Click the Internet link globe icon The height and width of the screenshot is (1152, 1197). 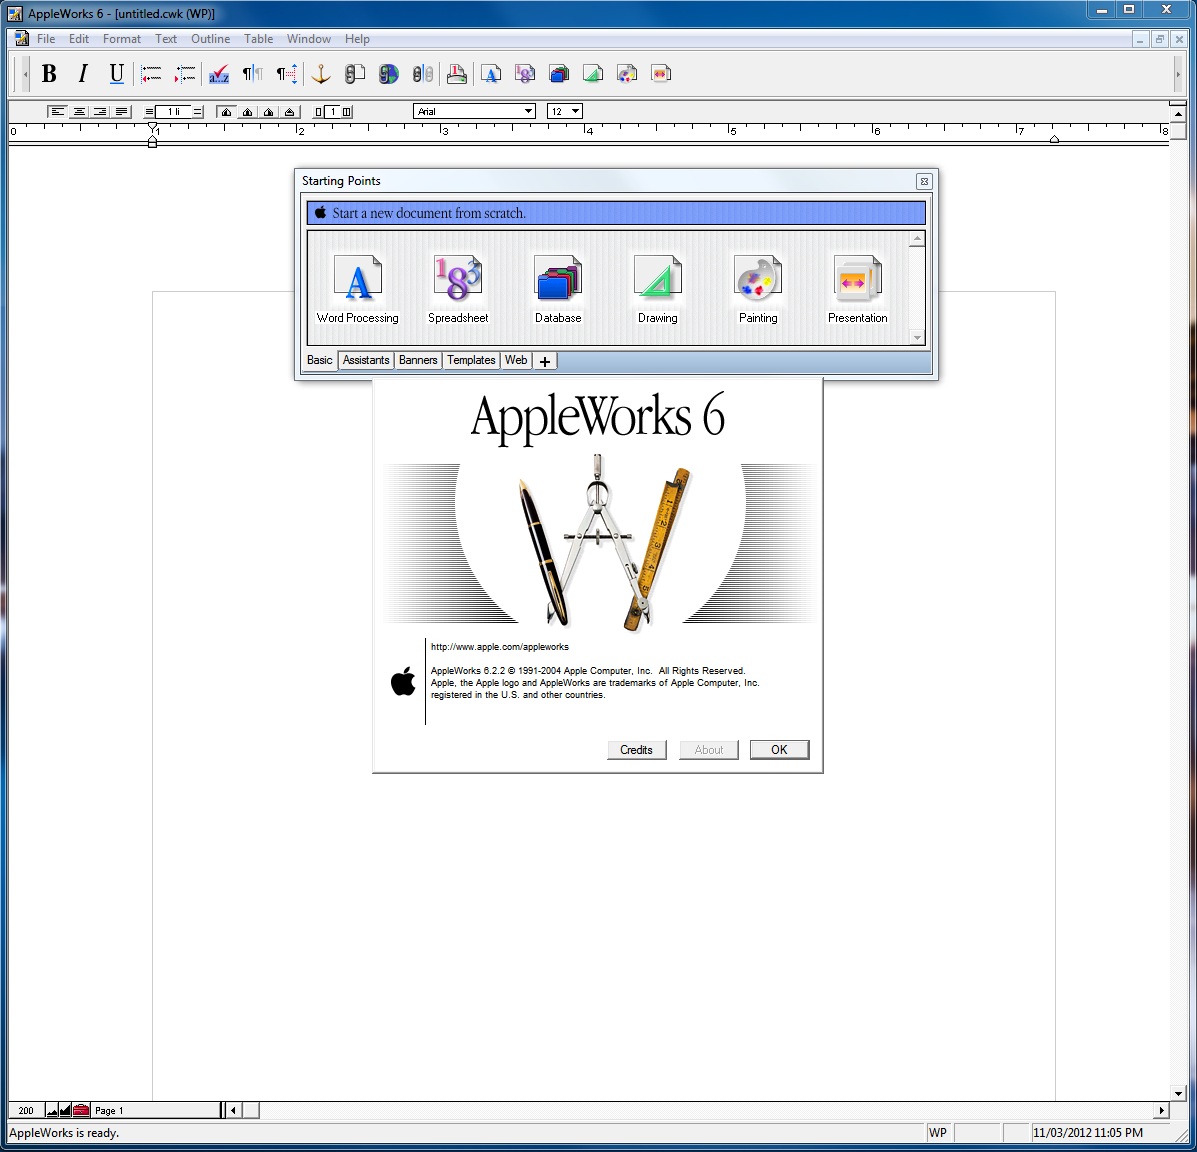[389, 73]
